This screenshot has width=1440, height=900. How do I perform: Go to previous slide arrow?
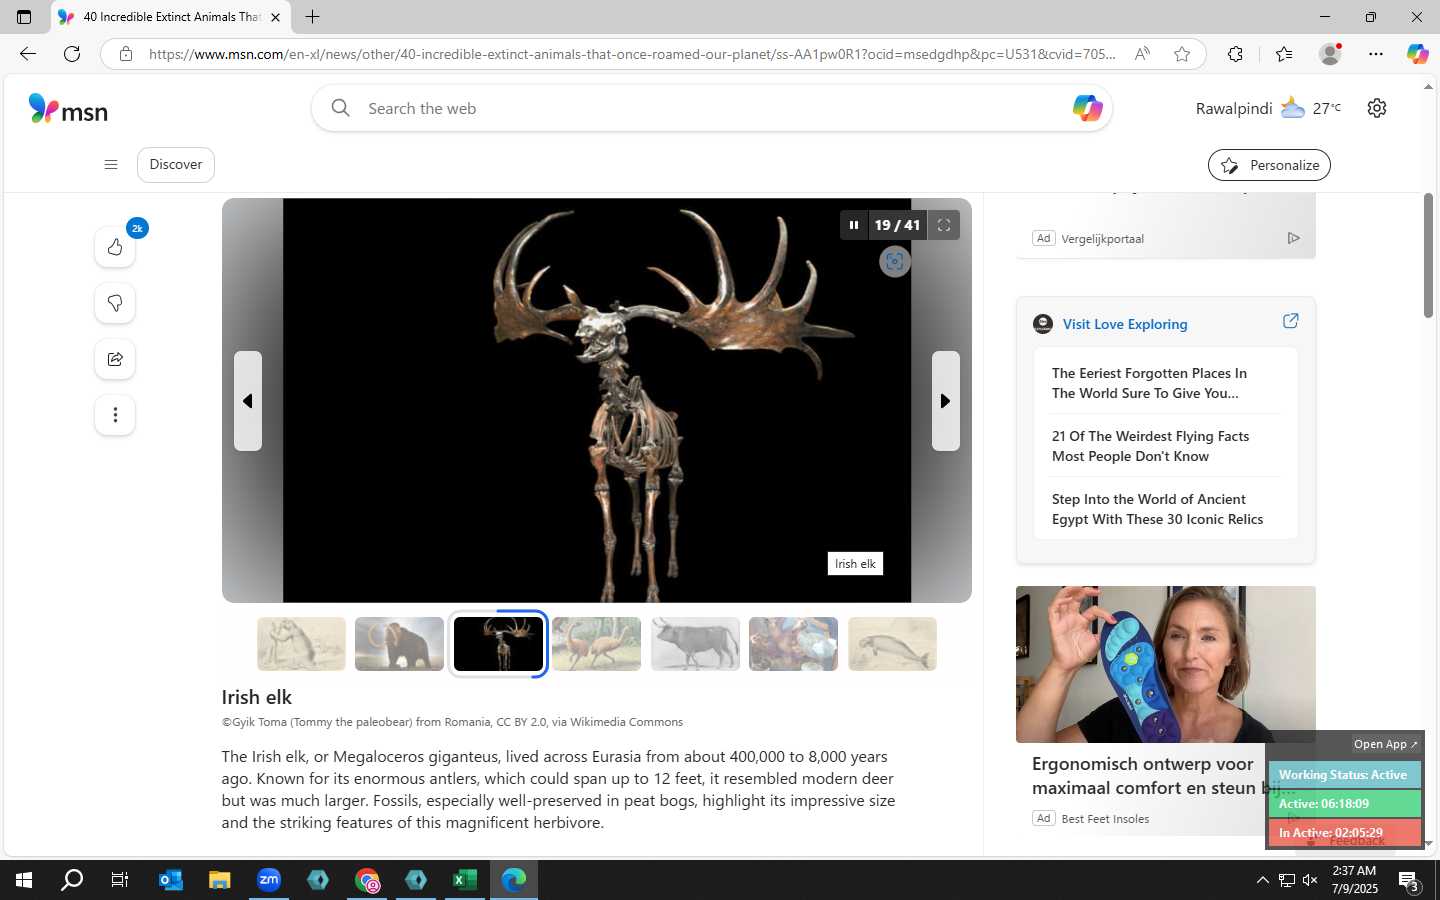tap(248, 401)
